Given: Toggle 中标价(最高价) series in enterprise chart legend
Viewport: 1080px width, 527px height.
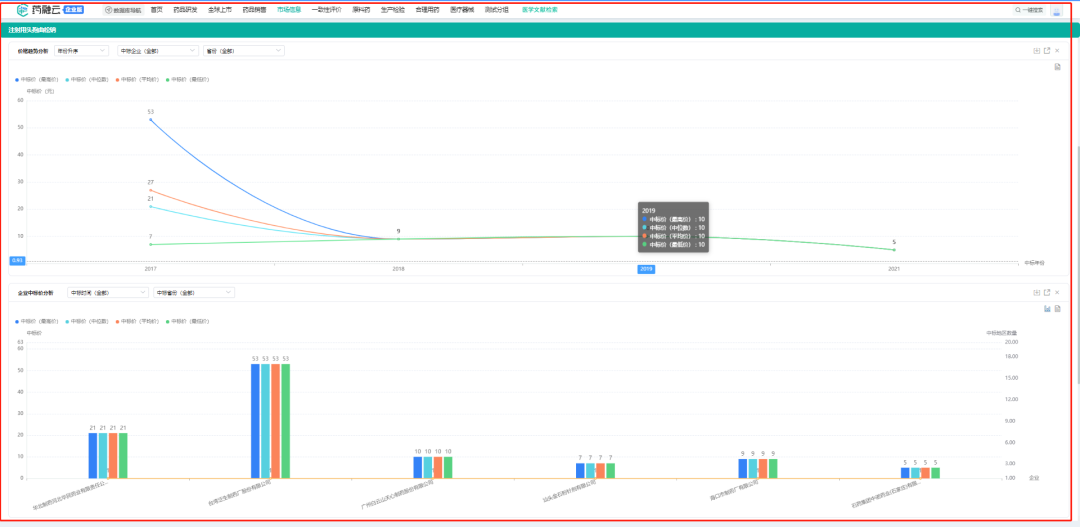Looking at the screenshot, I should [38, 321].
